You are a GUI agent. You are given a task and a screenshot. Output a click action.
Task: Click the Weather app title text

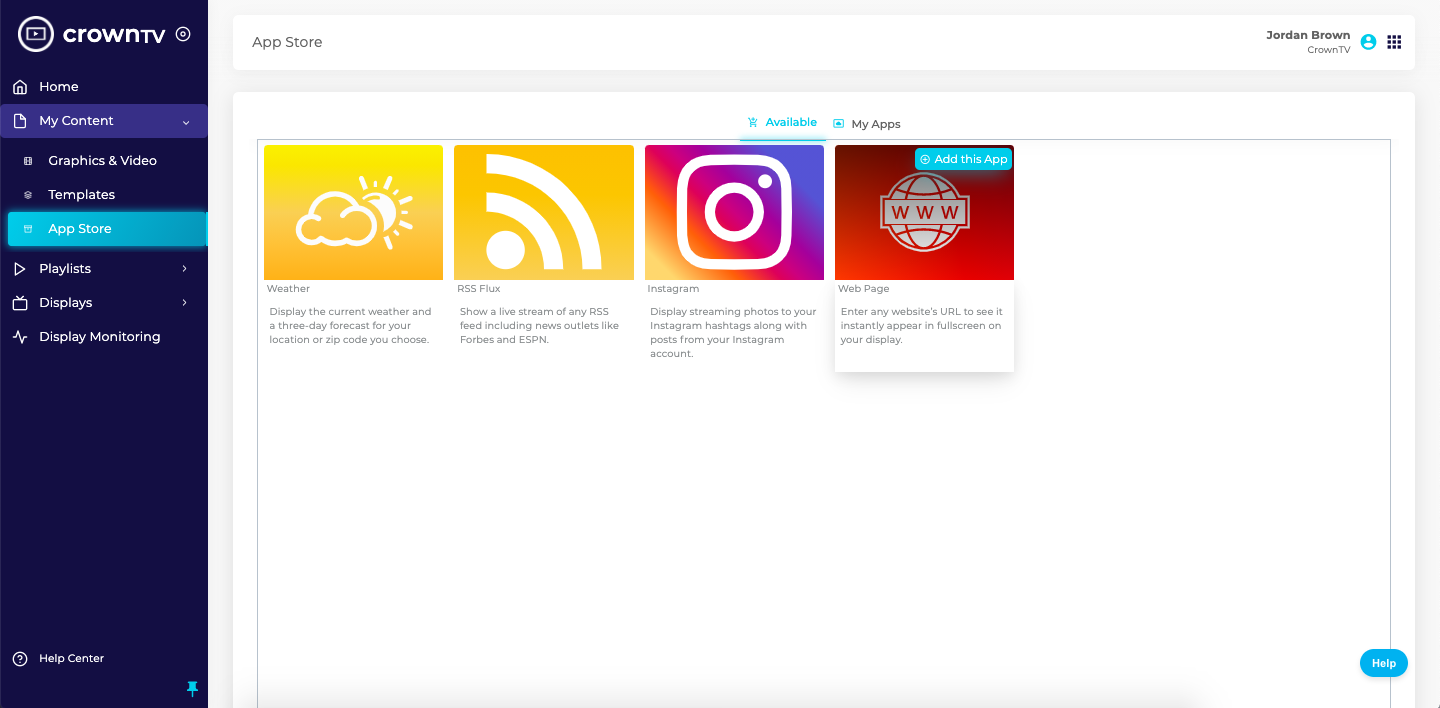click(x=288, y=289)
